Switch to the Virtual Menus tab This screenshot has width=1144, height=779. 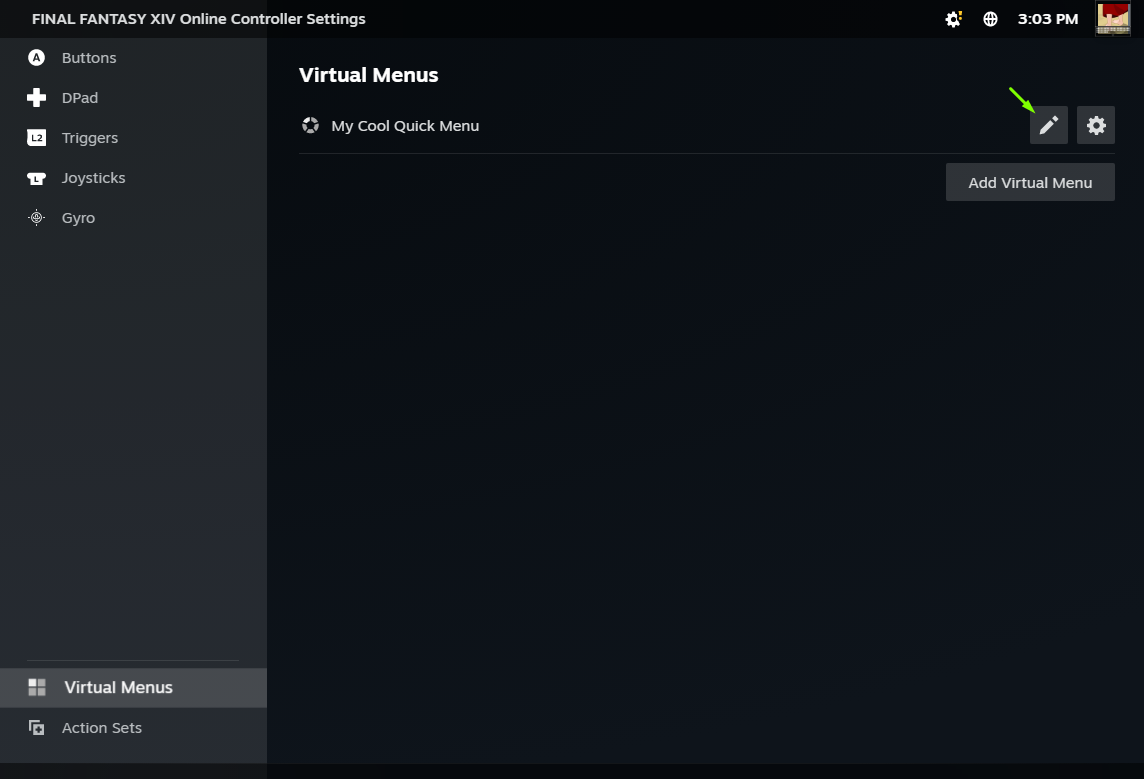118,688
